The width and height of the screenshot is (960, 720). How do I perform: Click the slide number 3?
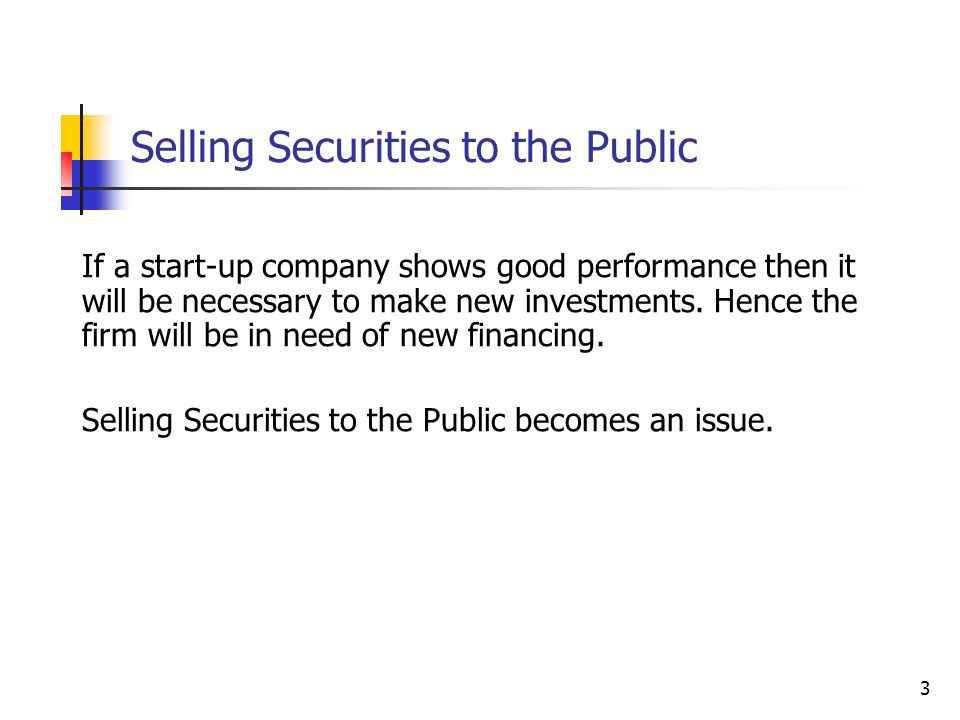coord(924,689)
